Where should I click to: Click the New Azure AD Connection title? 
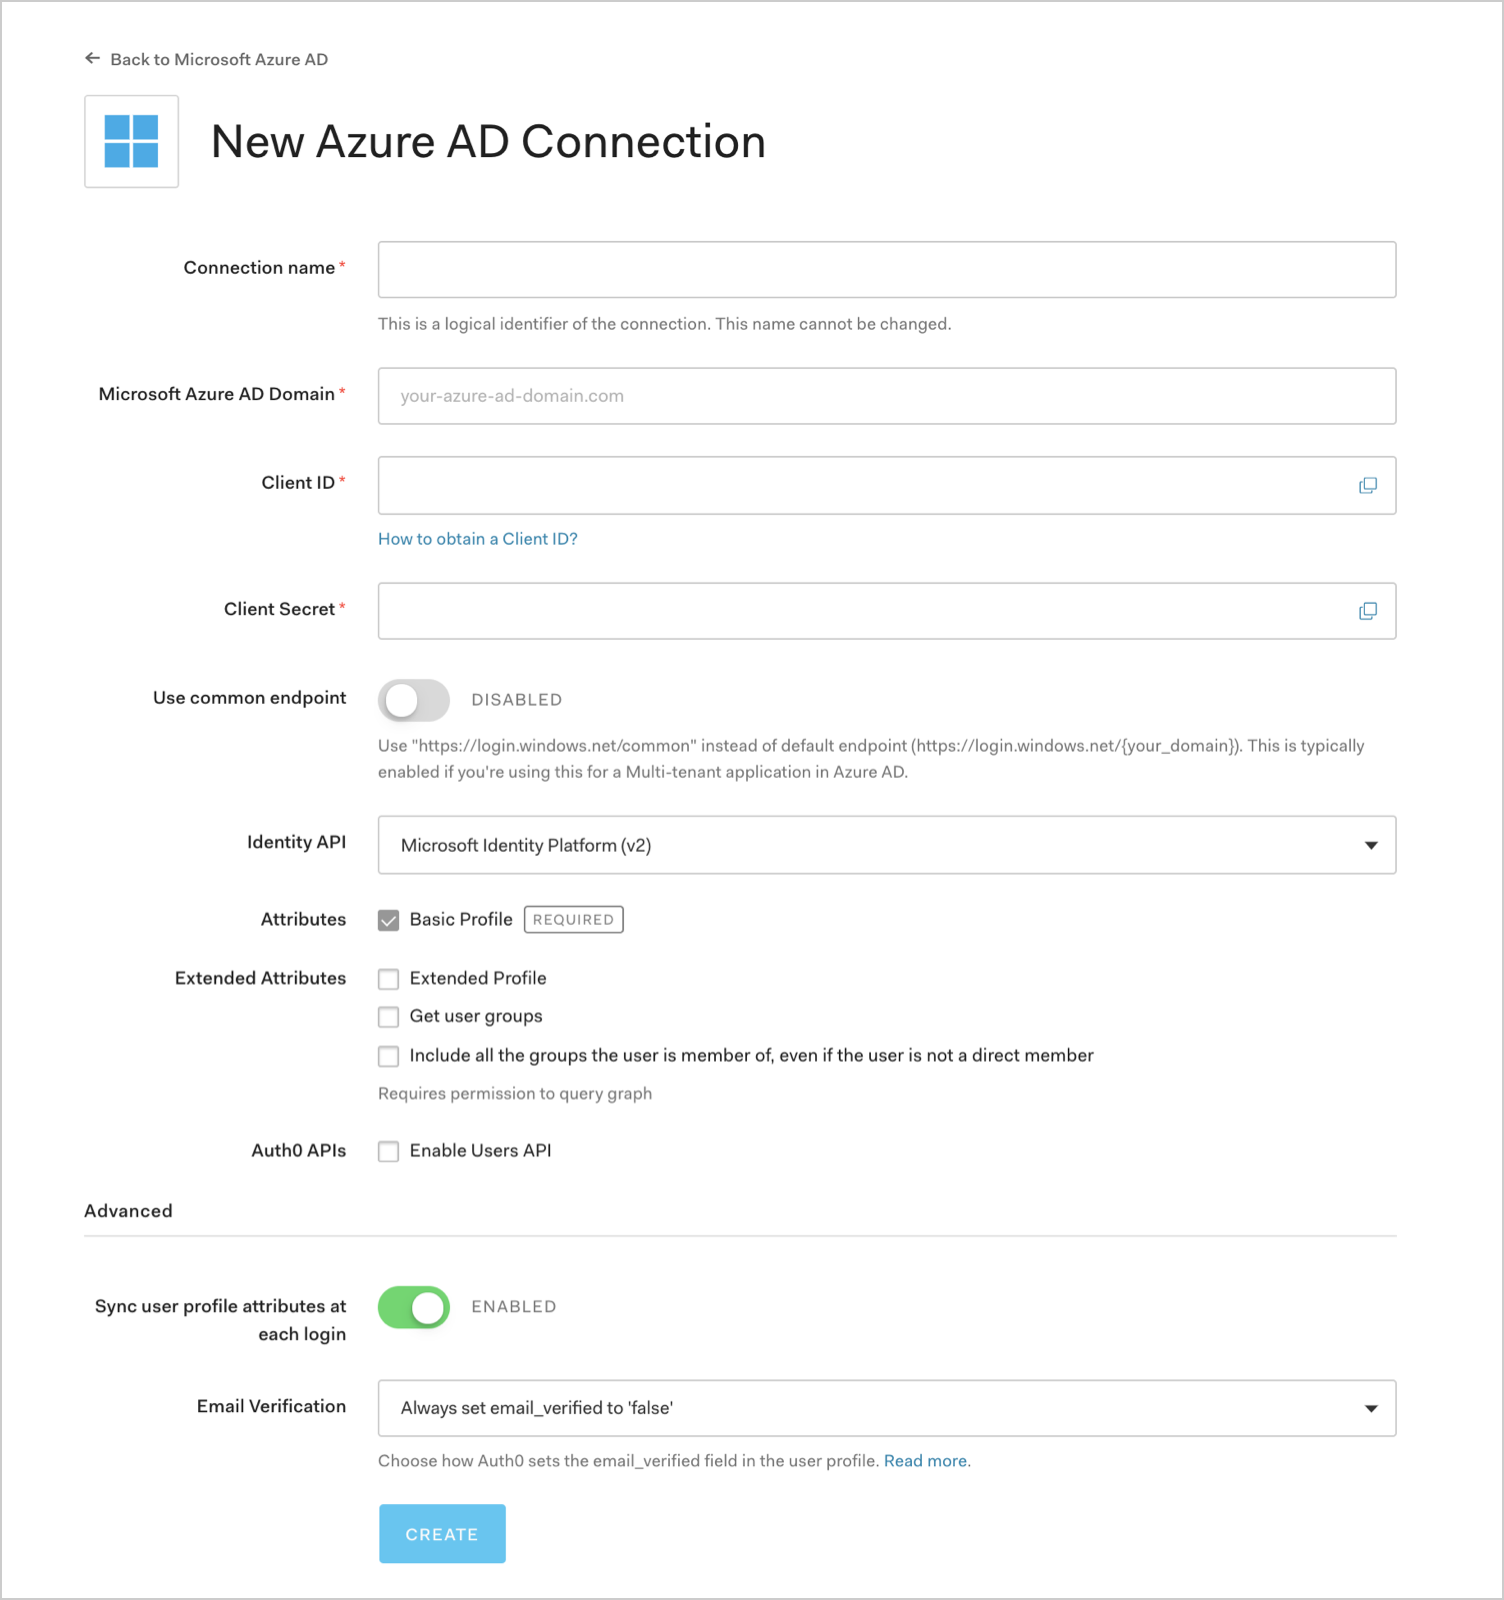click(x=488, y=141)
